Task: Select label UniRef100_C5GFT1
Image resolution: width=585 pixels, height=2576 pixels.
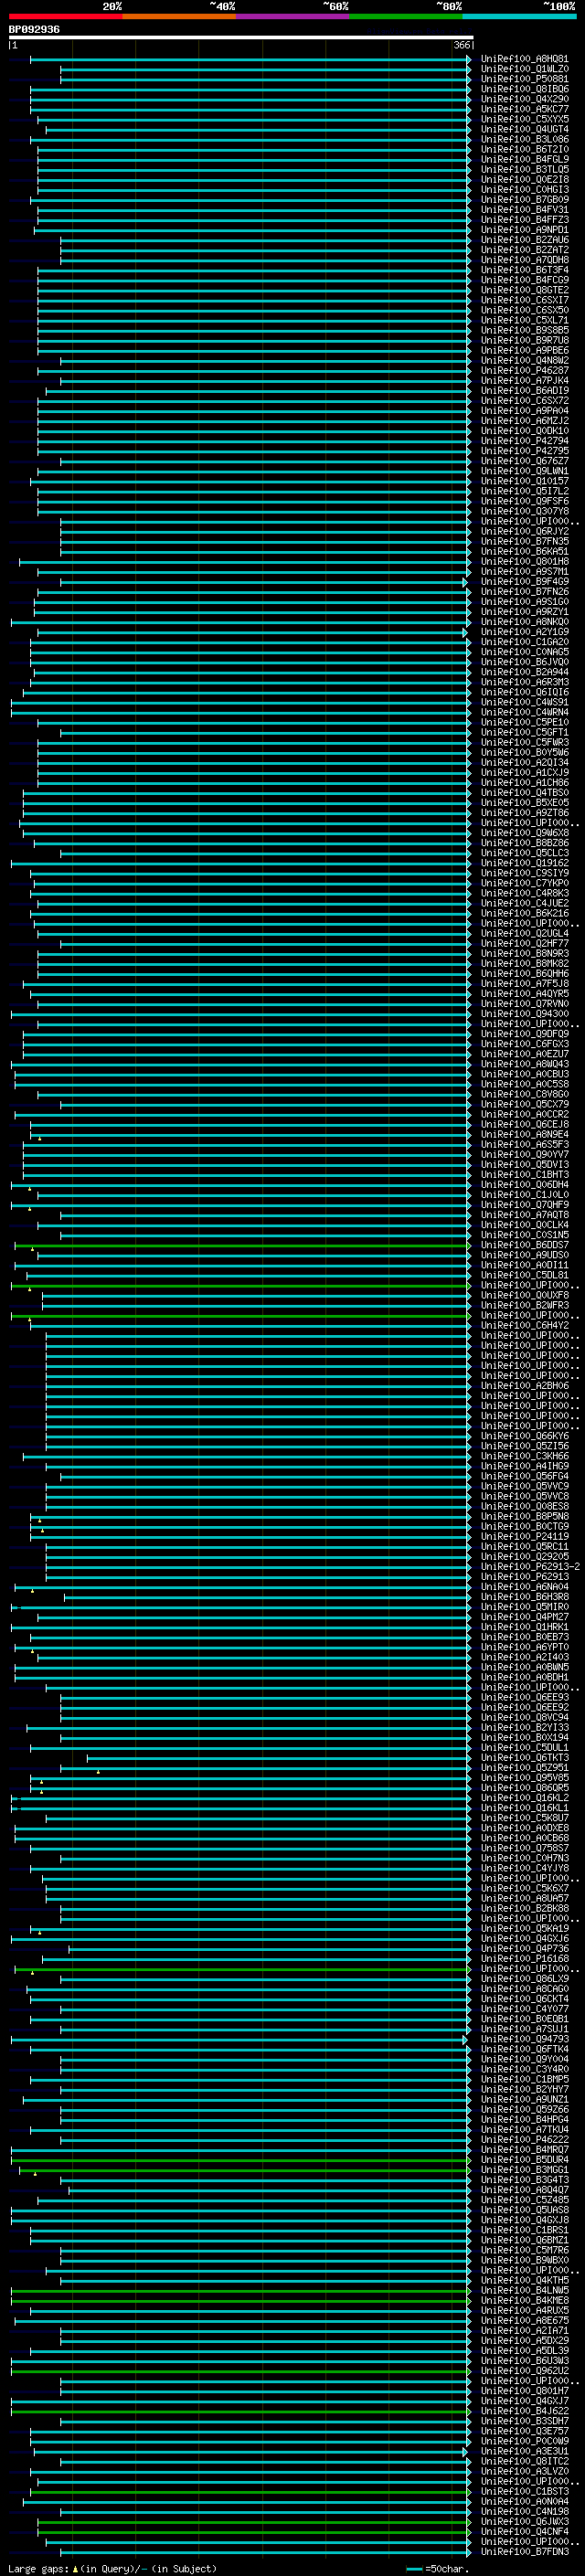Action: coord(525,733)
